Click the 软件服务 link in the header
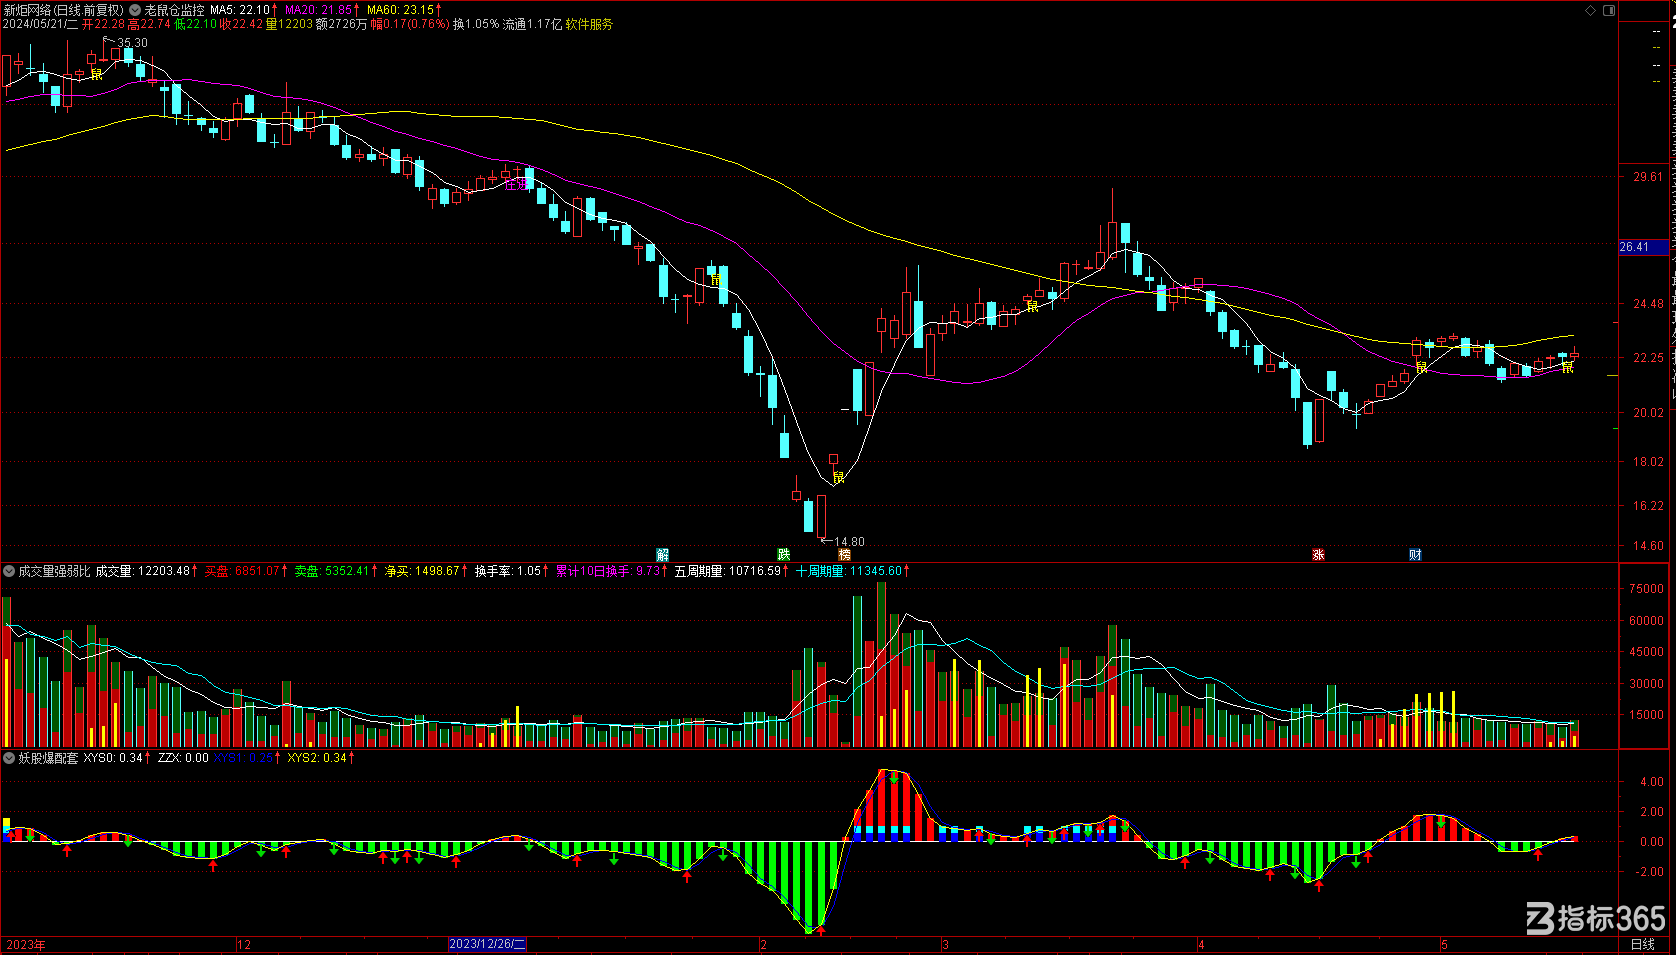Screen dimensions: 1676x955 [589, 24]
